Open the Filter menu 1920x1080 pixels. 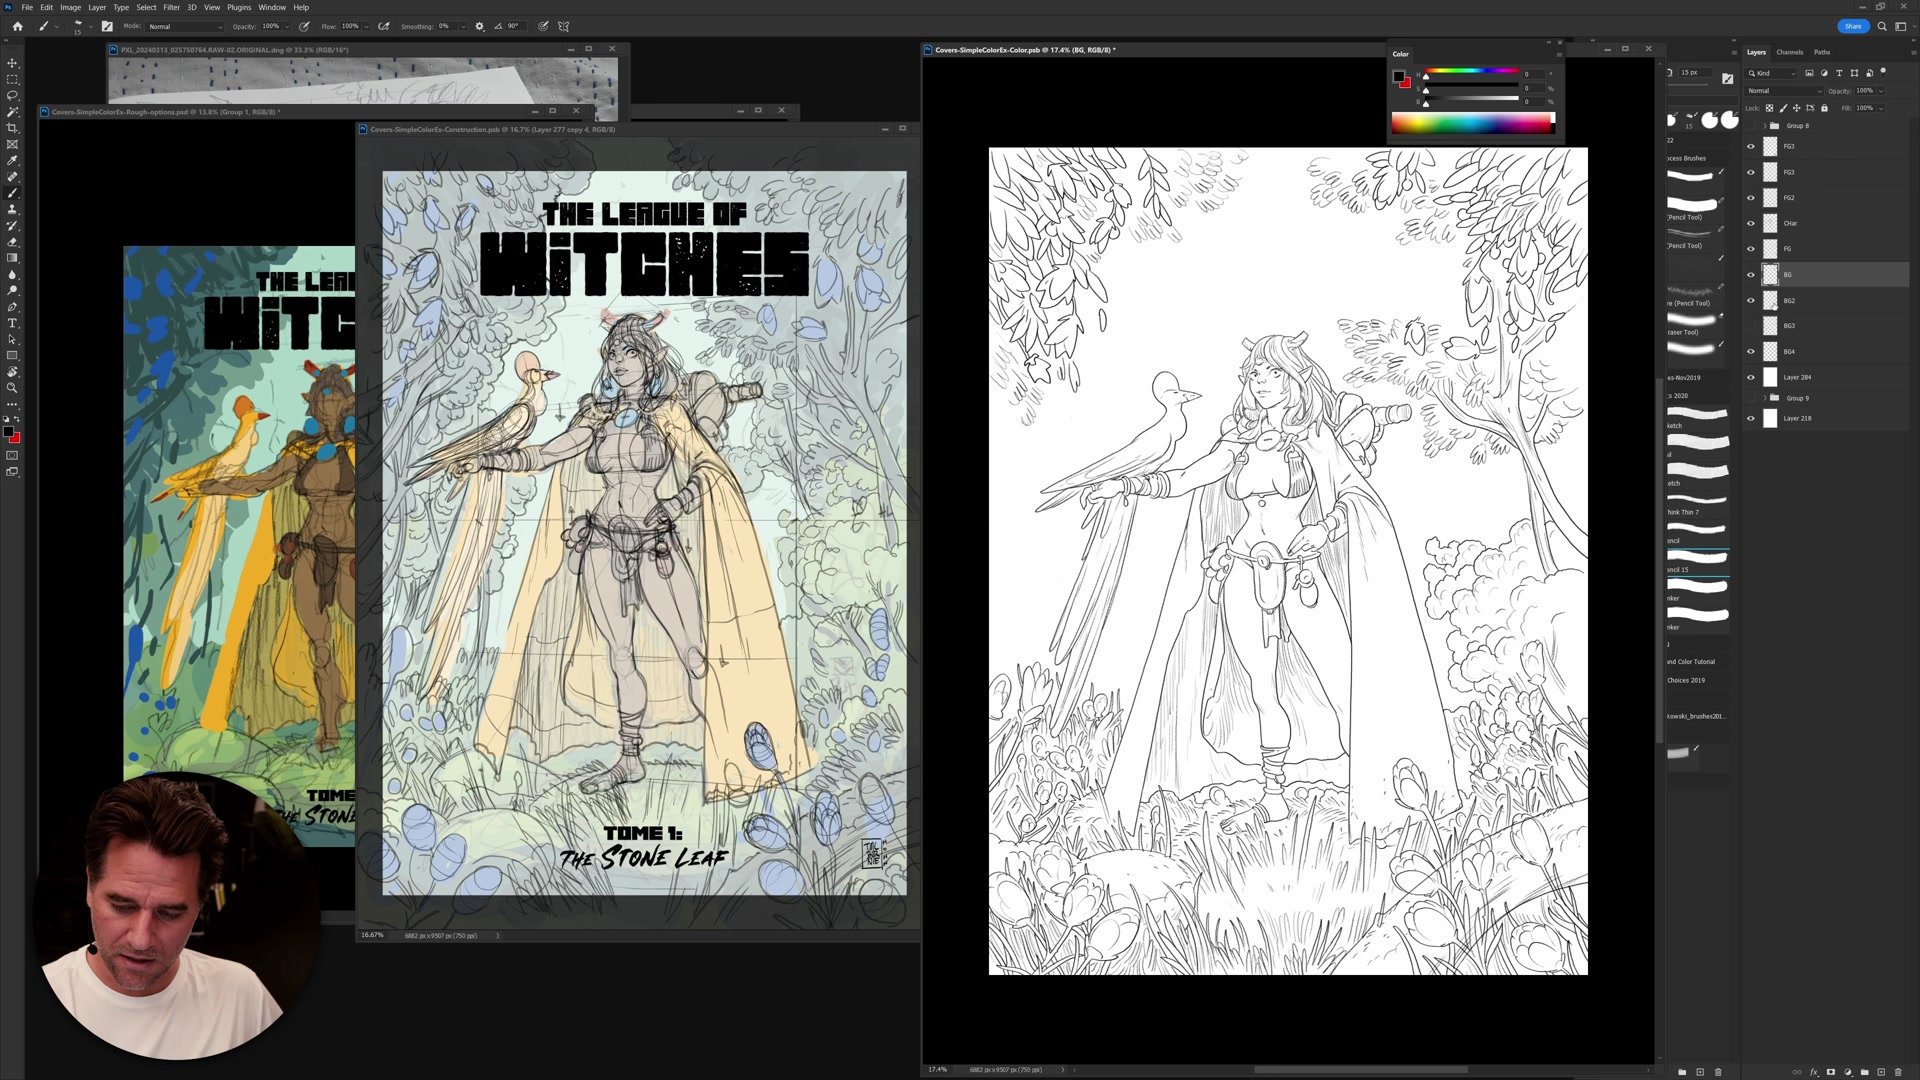[x=171, y=7]
